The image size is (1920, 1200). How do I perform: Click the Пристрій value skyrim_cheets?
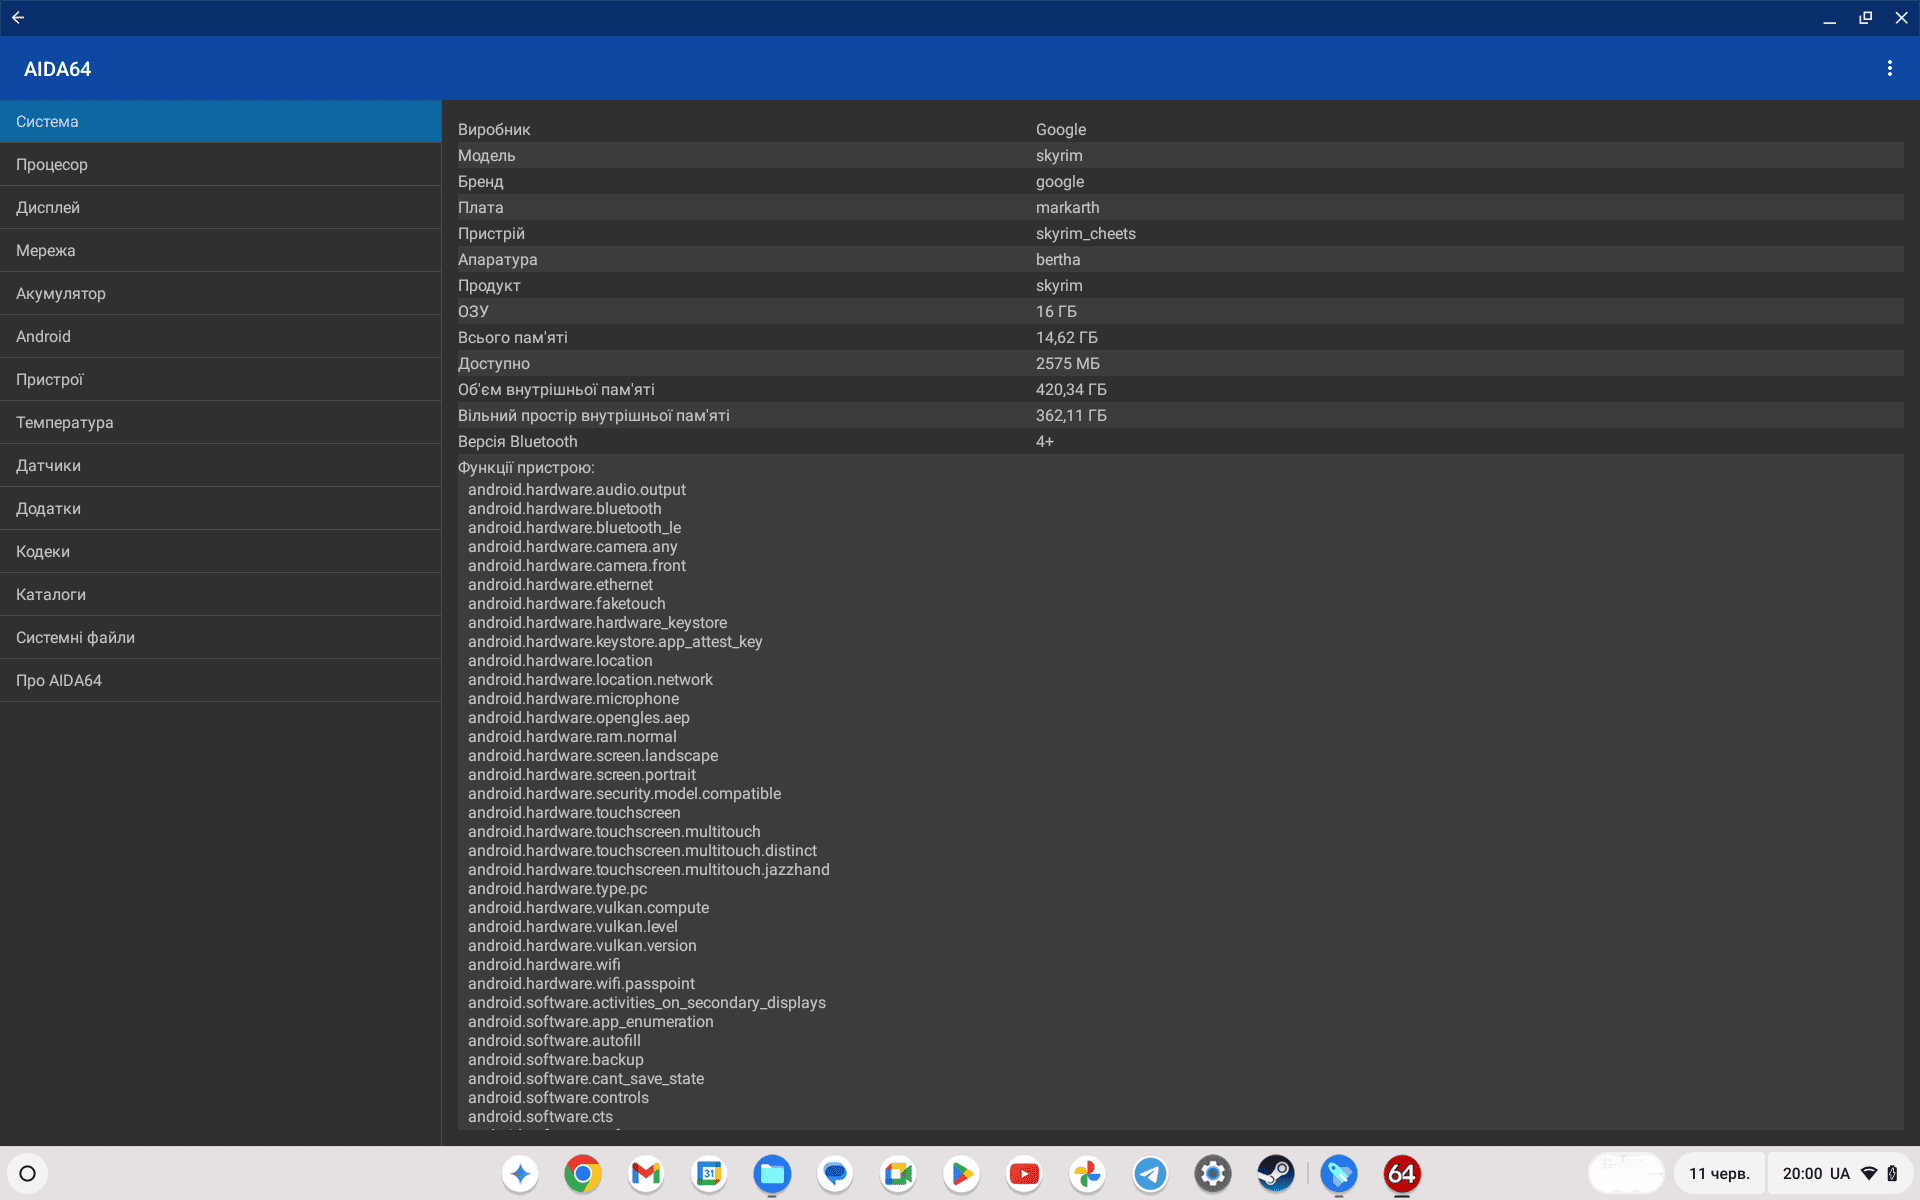(x=1085, y=233)
